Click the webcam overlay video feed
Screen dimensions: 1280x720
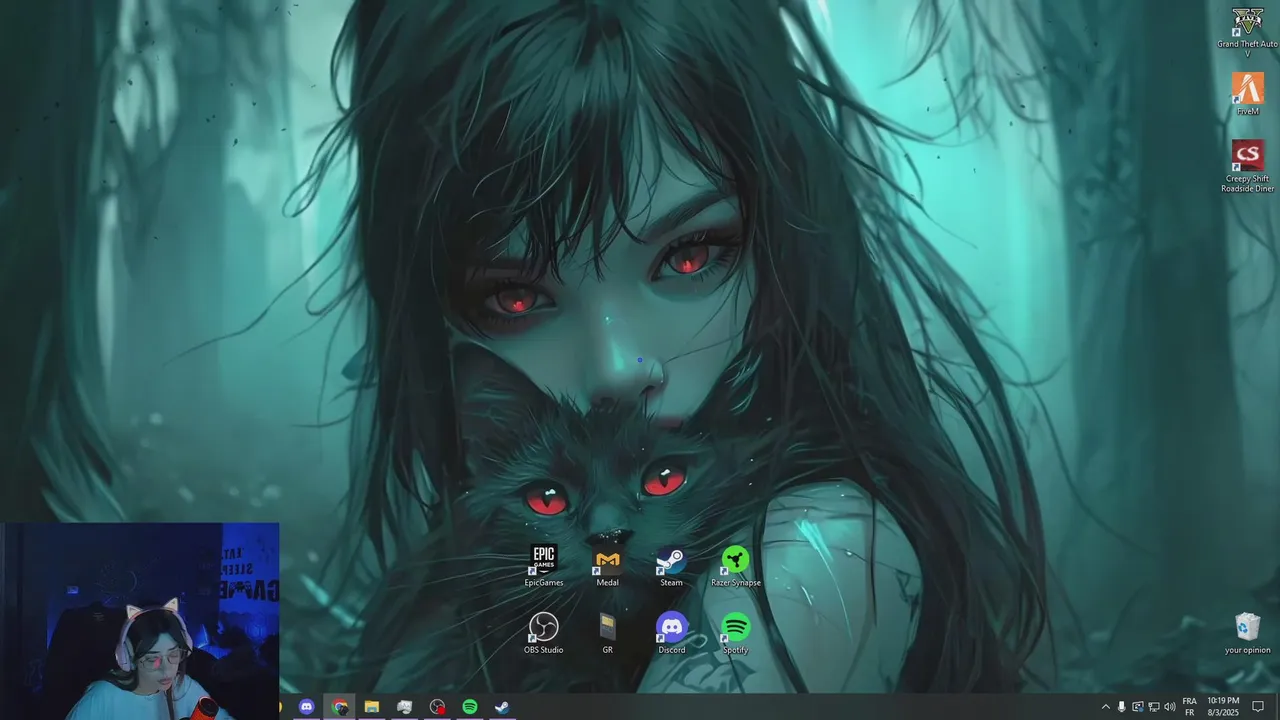point(140,621)
